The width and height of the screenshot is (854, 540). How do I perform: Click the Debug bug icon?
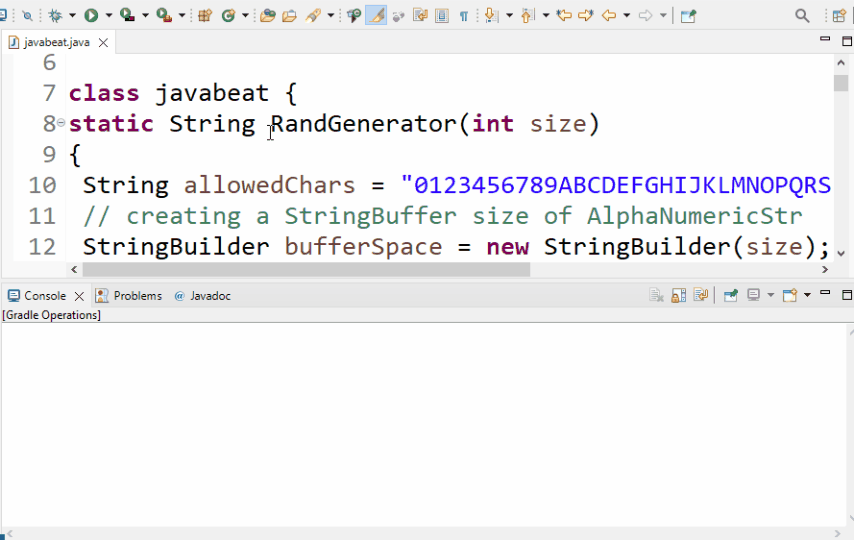55,16
